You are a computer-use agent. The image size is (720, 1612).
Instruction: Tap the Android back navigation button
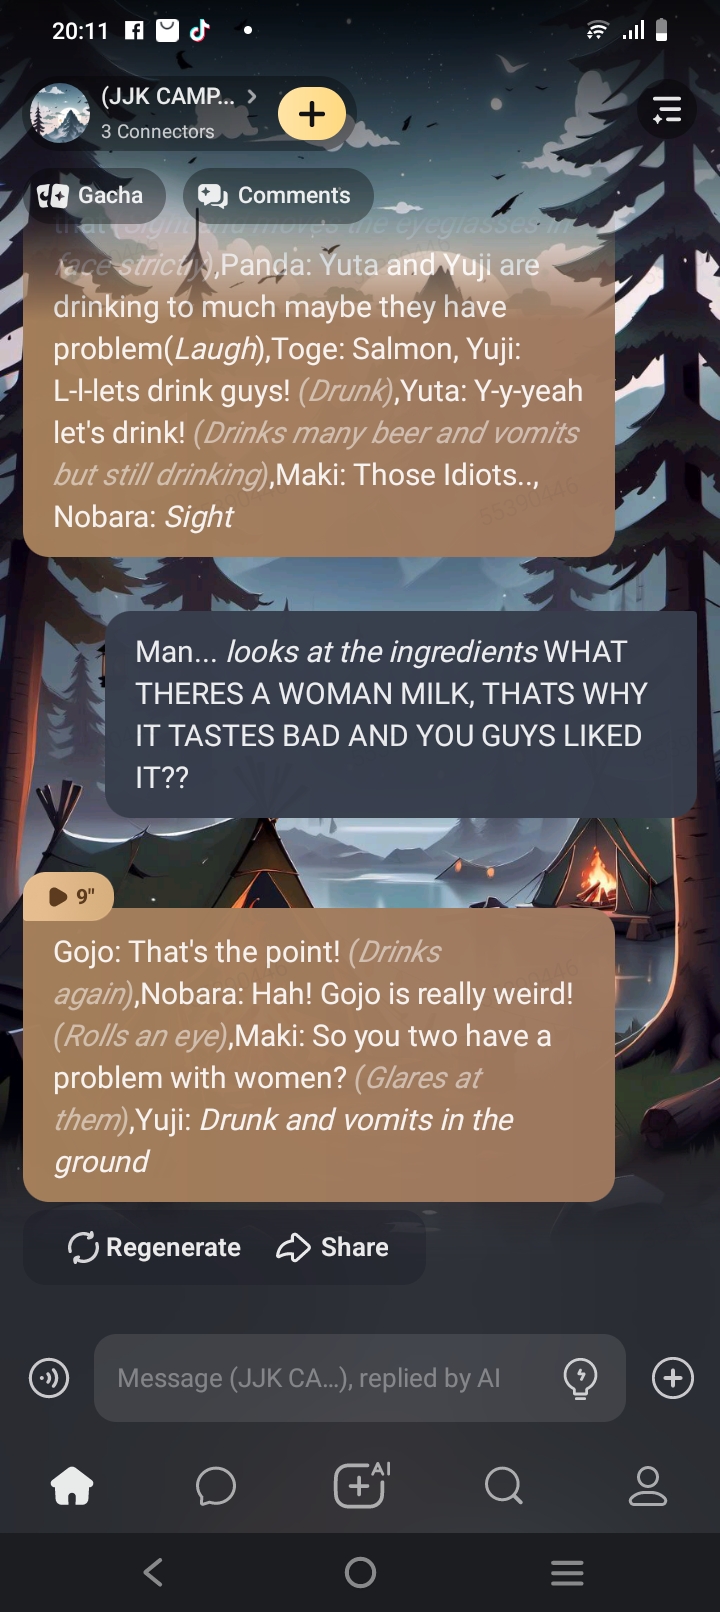[x=153, y=1573]
